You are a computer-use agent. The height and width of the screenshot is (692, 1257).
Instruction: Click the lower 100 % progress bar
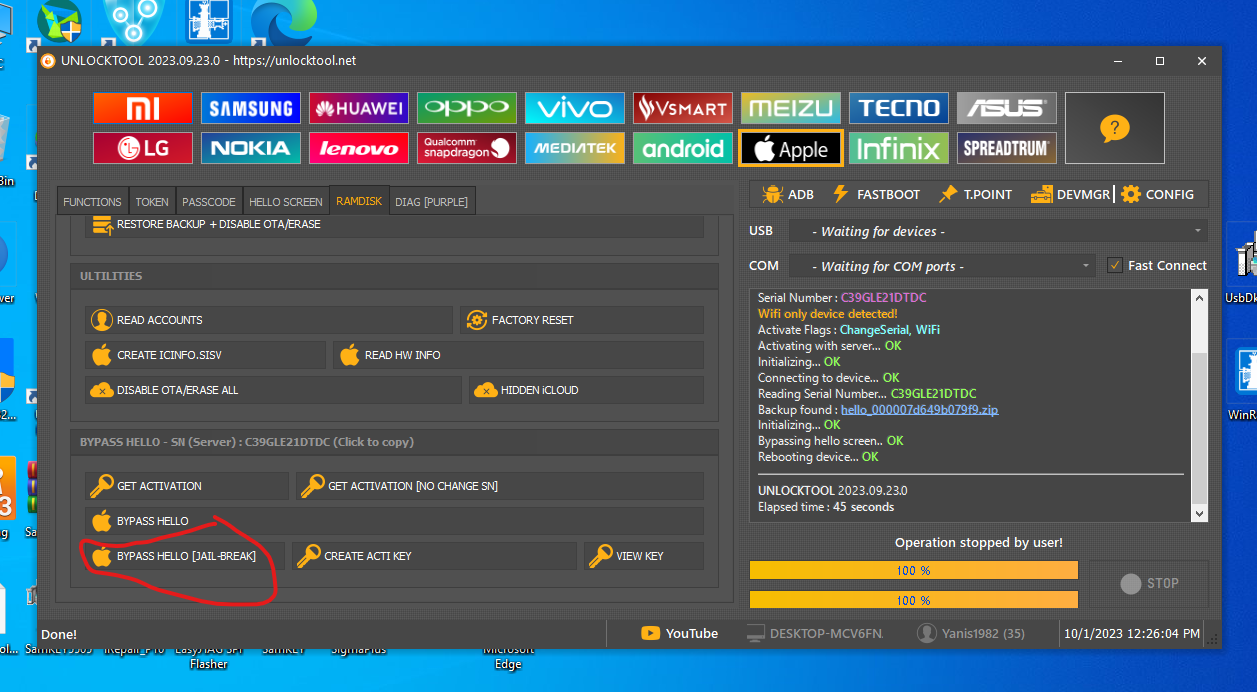(x=914, y=600)
